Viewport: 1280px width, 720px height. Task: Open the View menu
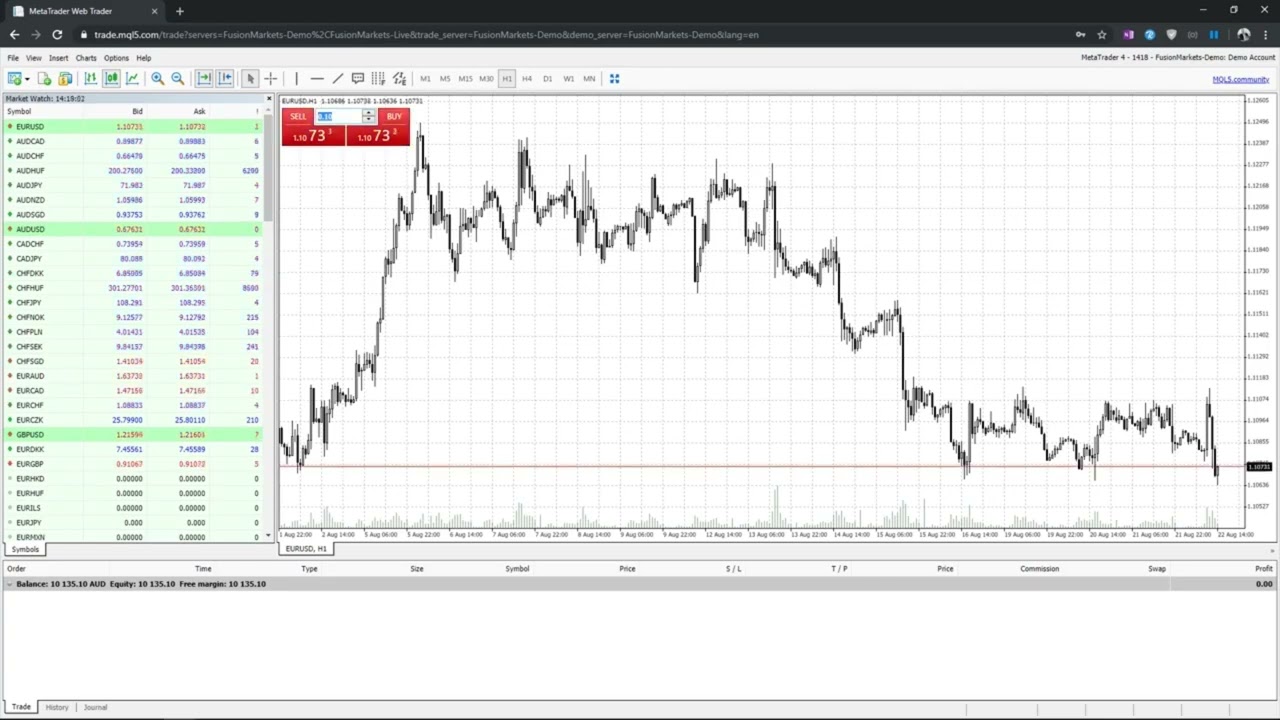(x=34, y=58)
